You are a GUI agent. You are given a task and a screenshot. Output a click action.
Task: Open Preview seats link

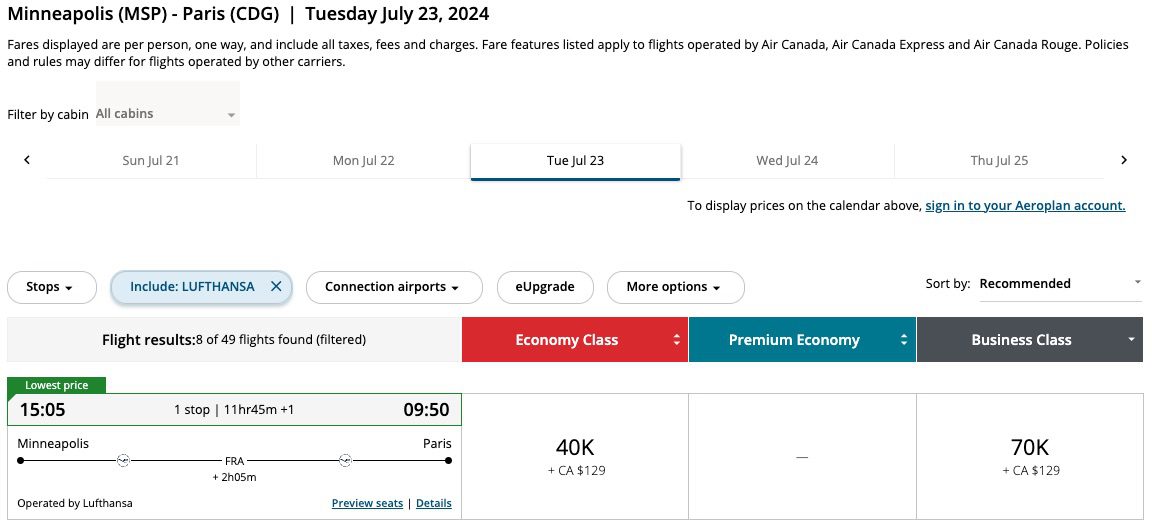click(367, 504)
